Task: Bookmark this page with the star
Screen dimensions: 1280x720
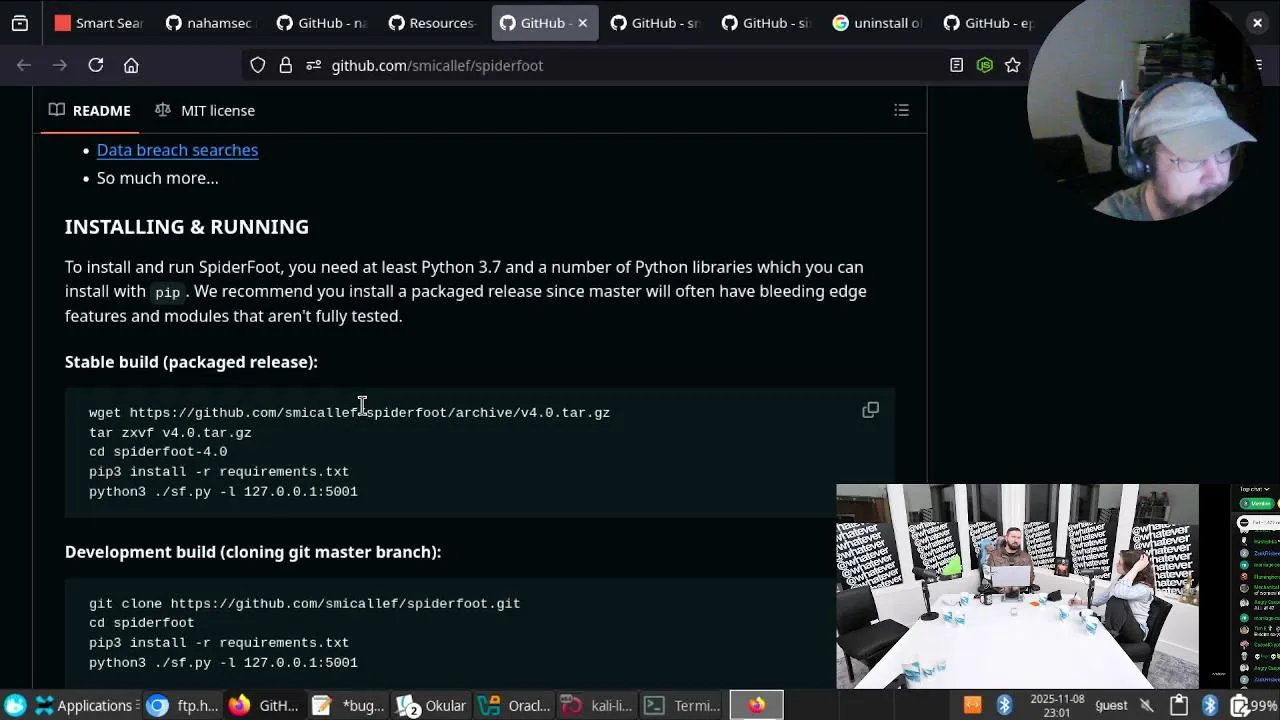Action: 1013,65
